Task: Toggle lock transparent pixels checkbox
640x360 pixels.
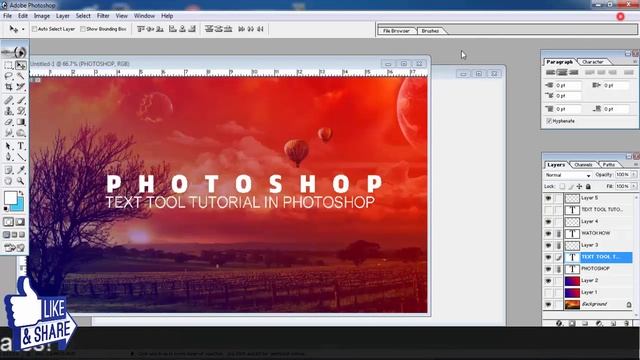Action: (x=562, y=187)
